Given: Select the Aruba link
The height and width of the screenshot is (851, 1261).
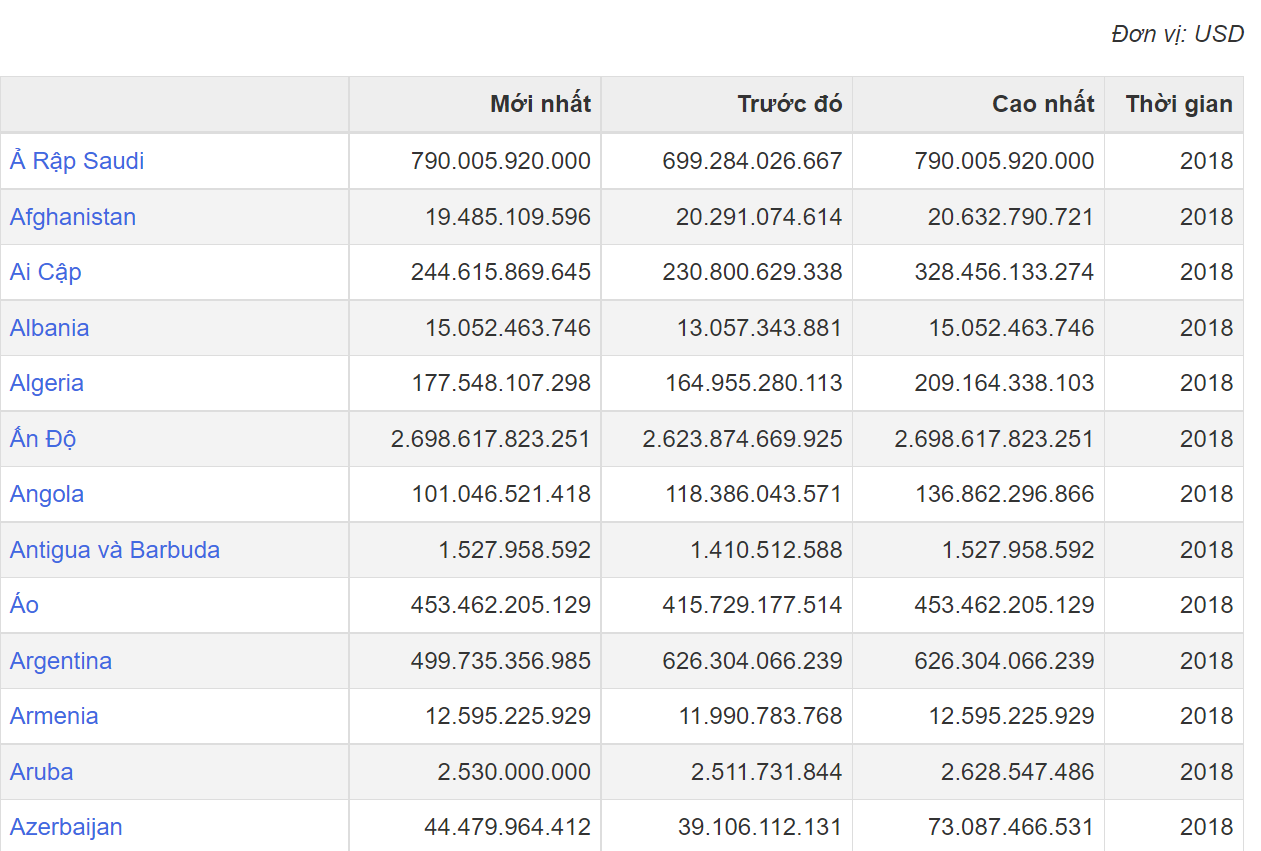Looking at the screenshot, I should click(42, 772).
